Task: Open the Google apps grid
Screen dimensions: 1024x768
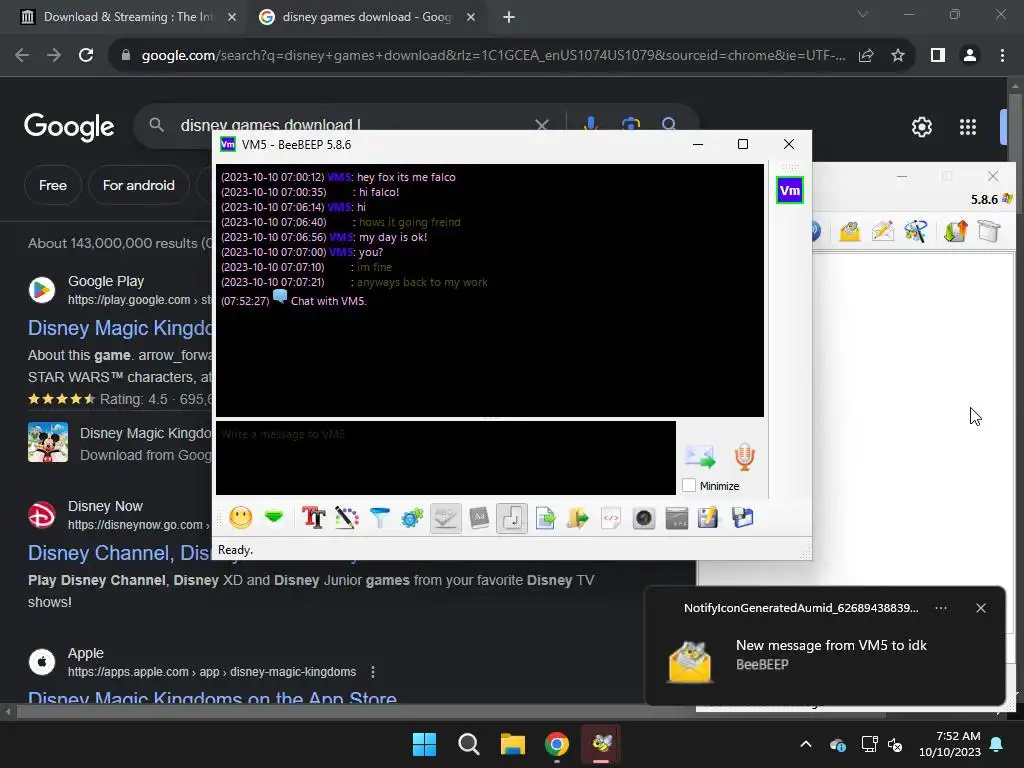Action: coord(968,127)
